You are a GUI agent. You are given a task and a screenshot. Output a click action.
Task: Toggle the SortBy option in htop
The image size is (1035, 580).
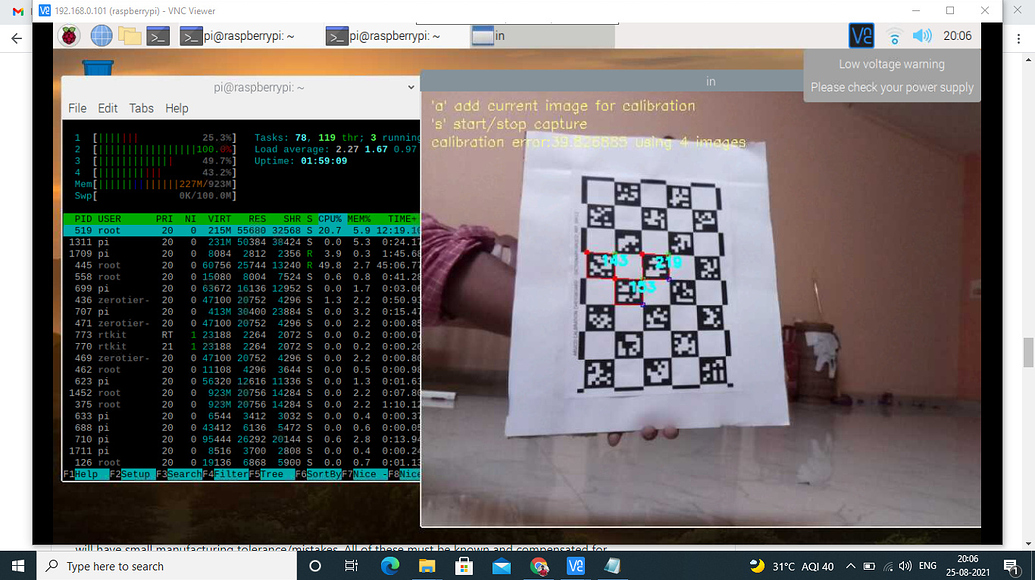(x=320, y=473)
